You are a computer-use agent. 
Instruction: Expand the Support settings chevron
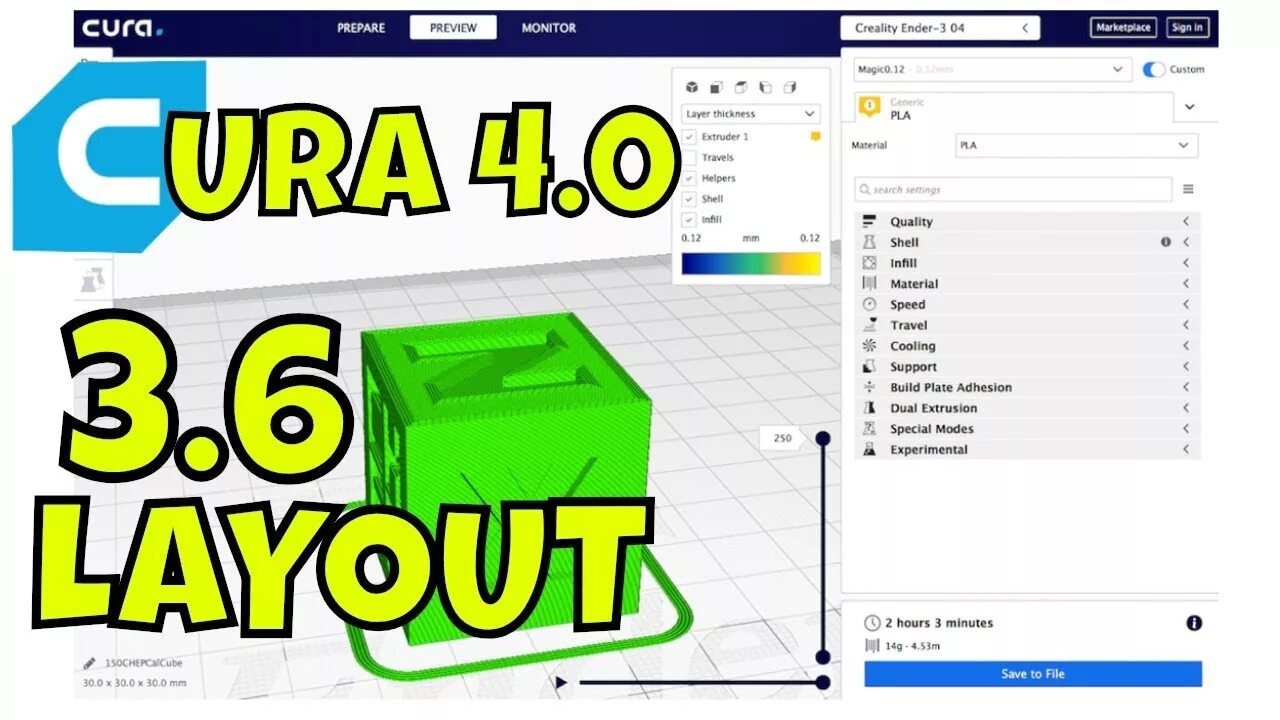click(1186, 366)
